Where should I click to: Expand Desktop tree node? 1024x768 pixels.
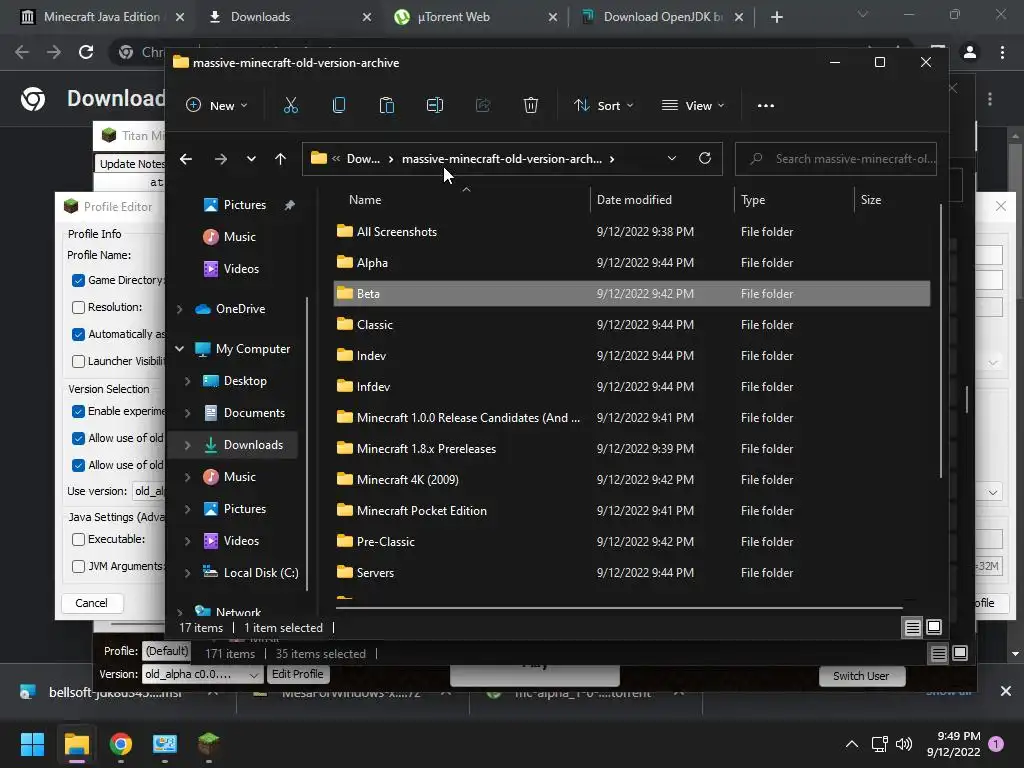tap(187, 381)
